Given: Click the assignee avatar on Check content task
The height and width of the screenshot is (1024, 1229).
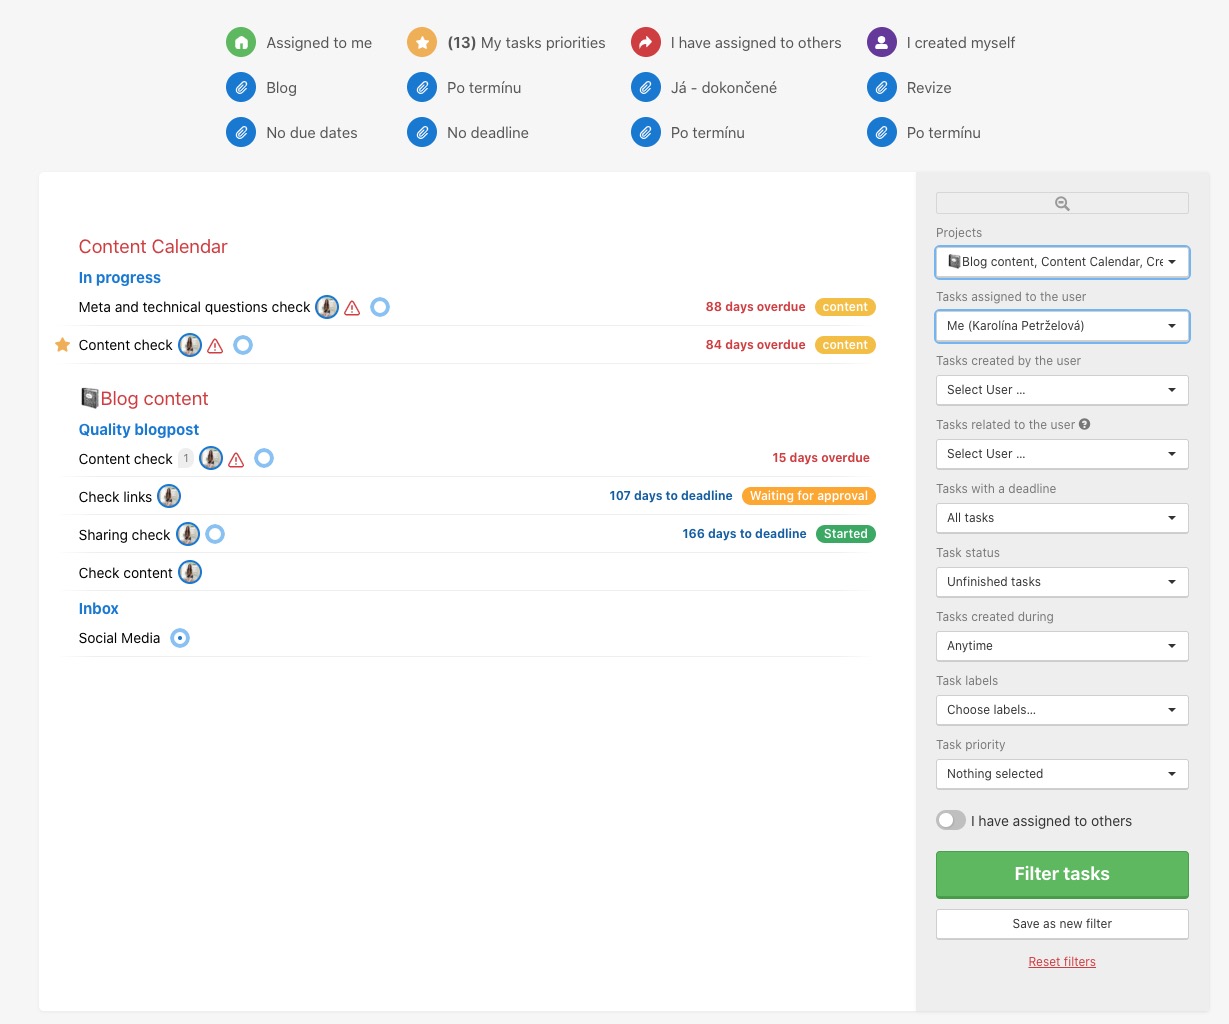Looking at the screenshot, I should click(190, 572).
